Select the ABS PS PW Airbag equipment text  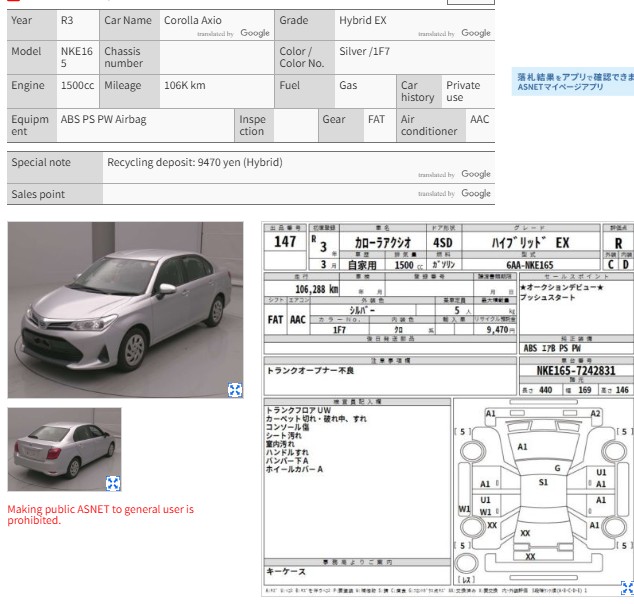[x=104, y=120]
